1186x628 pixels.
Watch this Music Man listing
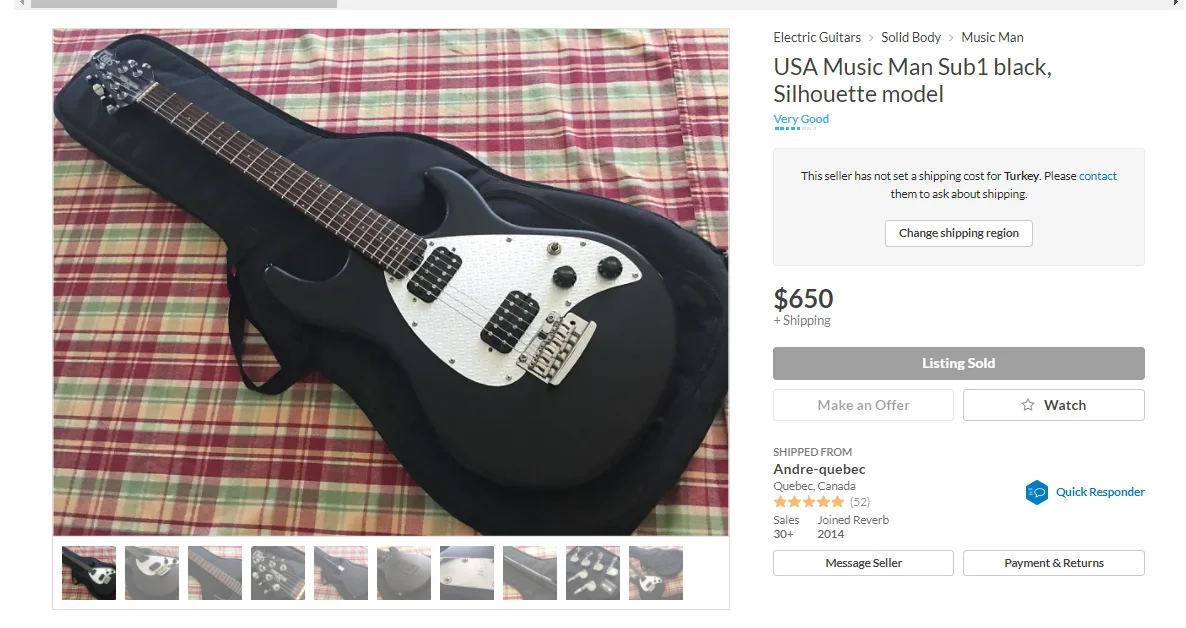coord(1054,405)
